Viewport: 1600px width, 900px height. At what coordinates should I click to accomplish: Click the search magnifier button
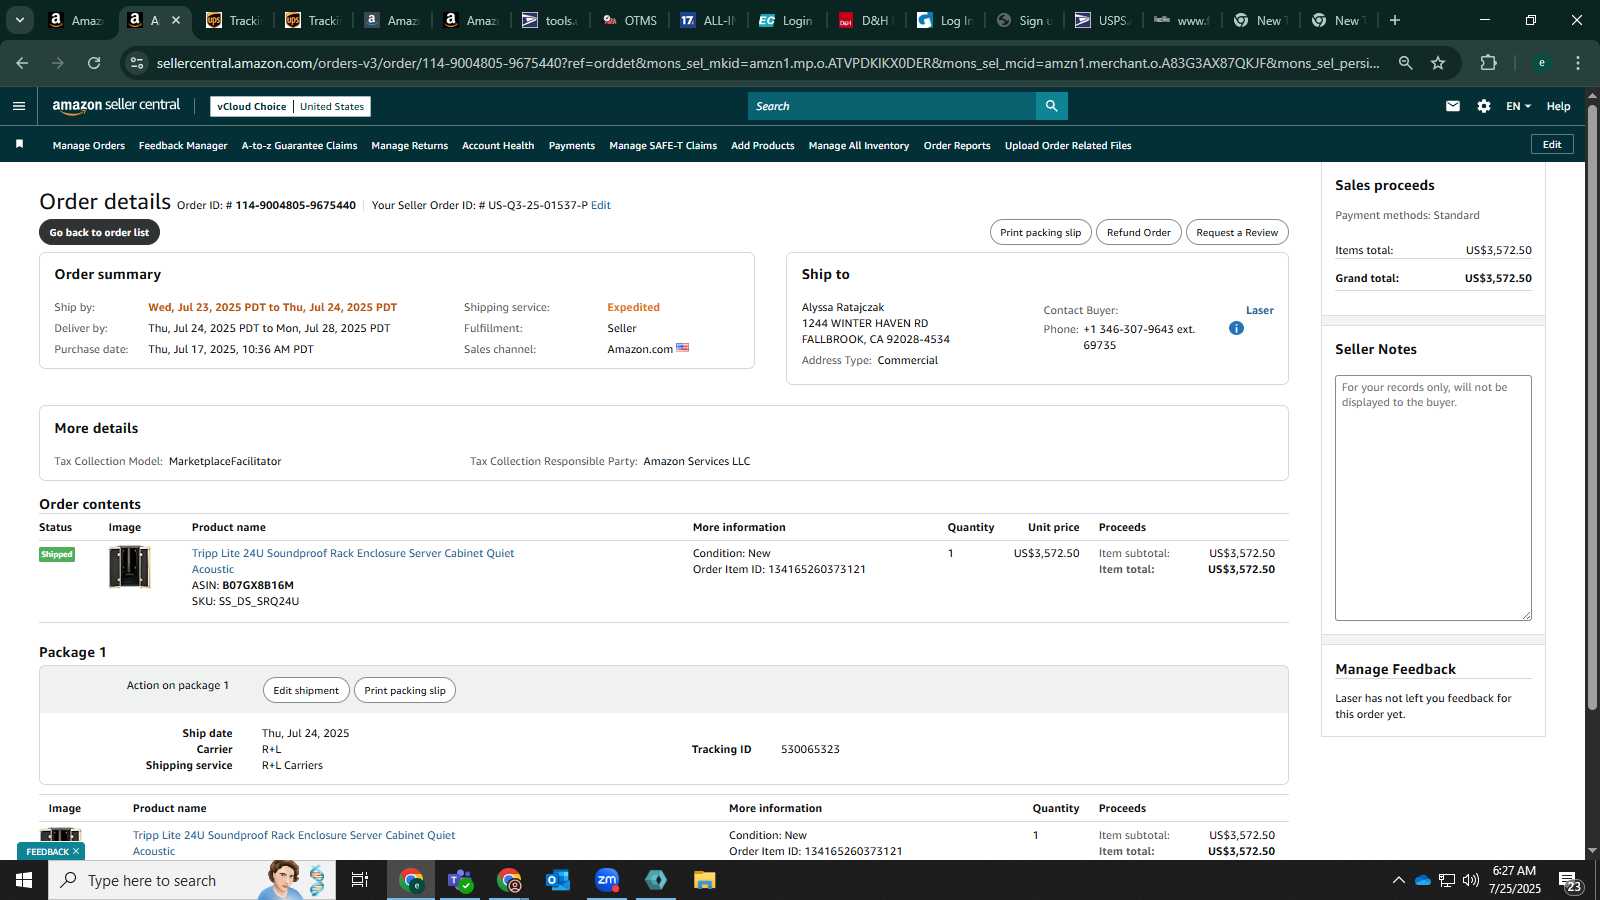click(1051, 106)
